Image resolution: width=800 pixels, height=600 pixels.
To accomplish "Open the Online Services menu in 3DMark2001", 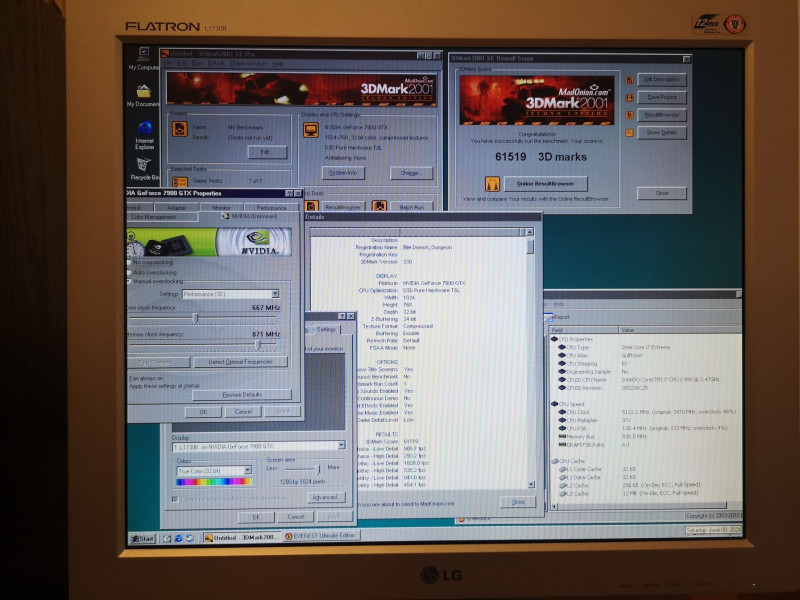I will coord(248,64).
